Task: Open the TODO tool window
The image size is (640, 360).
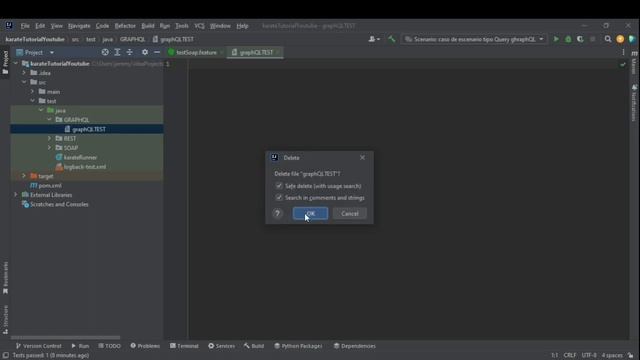Action: pos(109,346)
